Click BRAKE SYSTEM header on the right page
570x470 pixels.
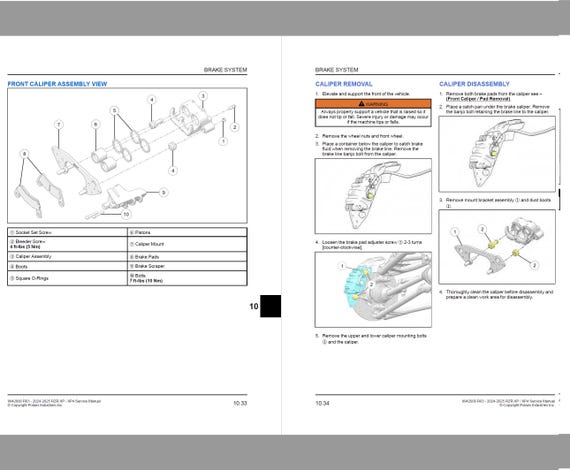[x=337, y=70]
